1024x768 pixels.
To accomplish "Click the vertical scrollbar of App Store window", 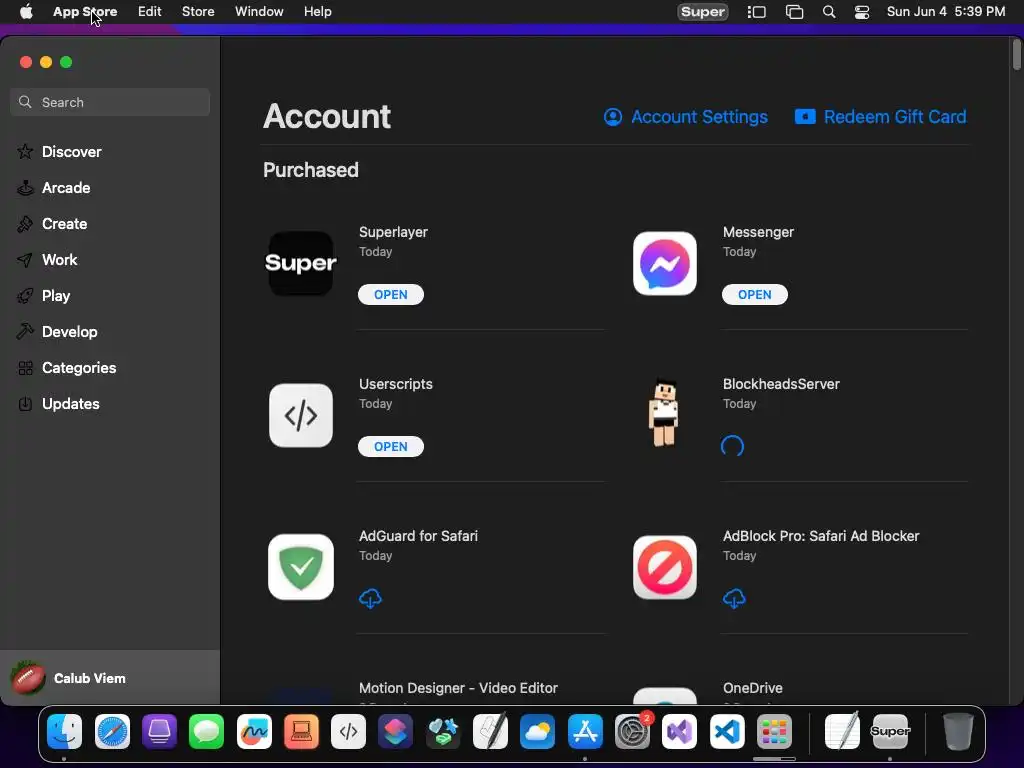I will (1017, 54).
